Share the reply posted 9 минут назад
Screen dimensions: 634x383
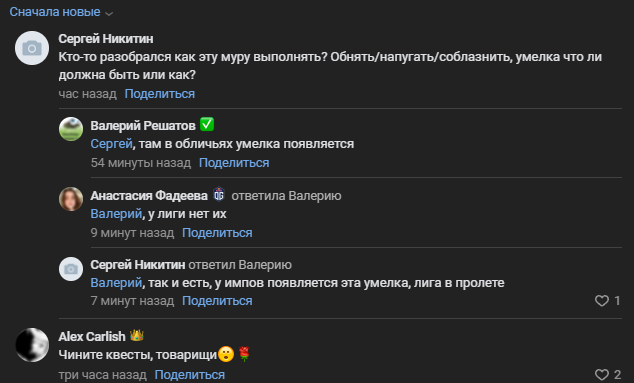click(x=217, y=233)
